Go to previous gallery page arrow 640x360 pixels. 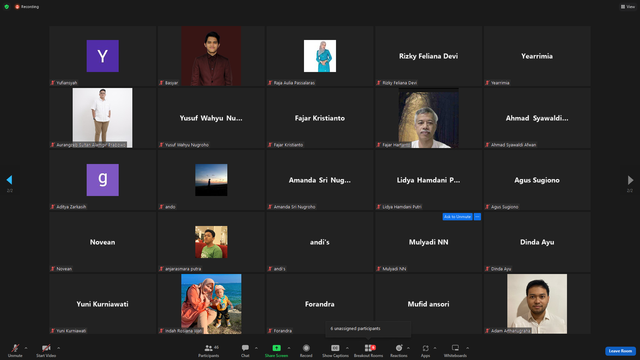click(9, 180)
